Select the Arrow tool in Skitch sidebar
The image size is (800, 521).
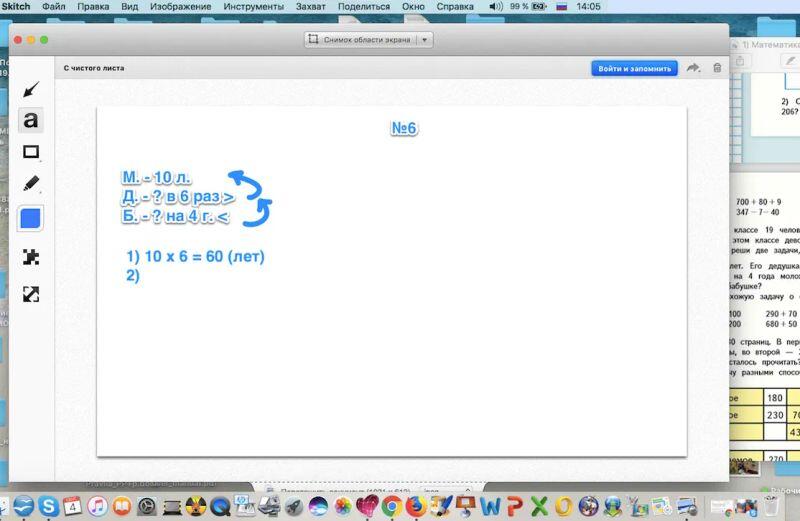[31, 90]
